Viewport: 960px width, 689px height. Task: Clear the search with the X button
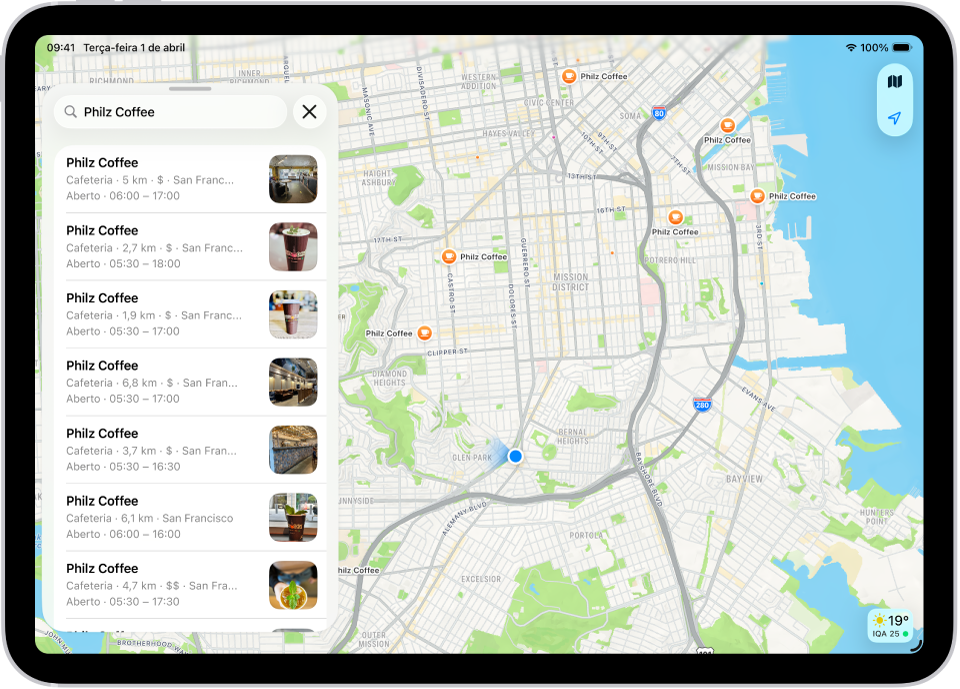[309, 111]
